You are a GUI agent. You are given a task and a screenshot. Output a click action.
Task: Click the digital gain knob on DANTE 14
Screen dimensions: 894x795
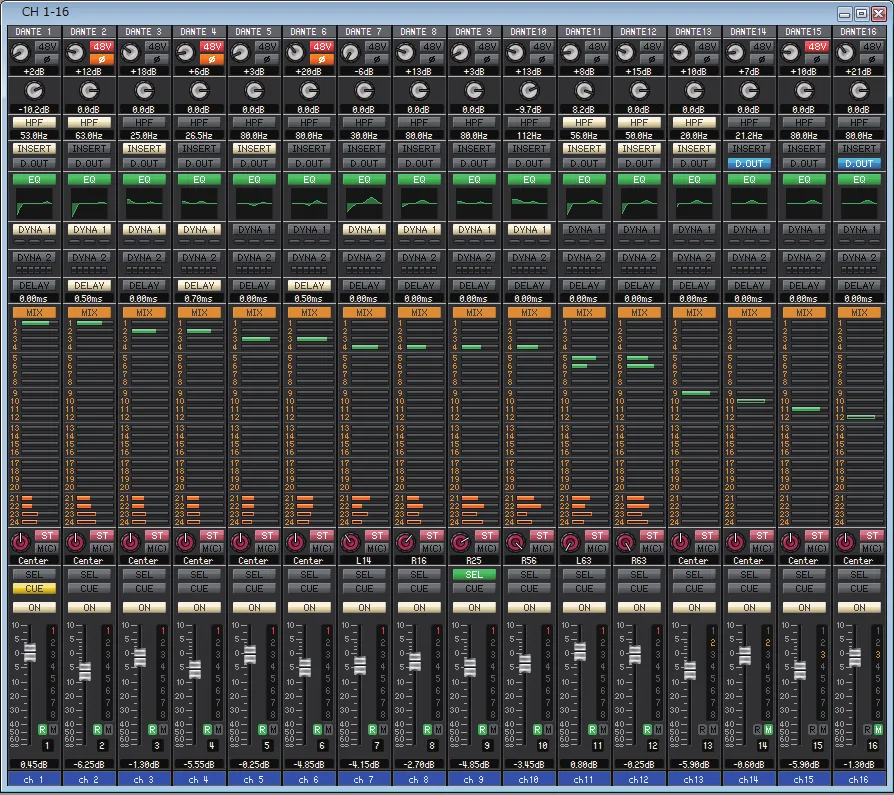[x=749, y=91]
